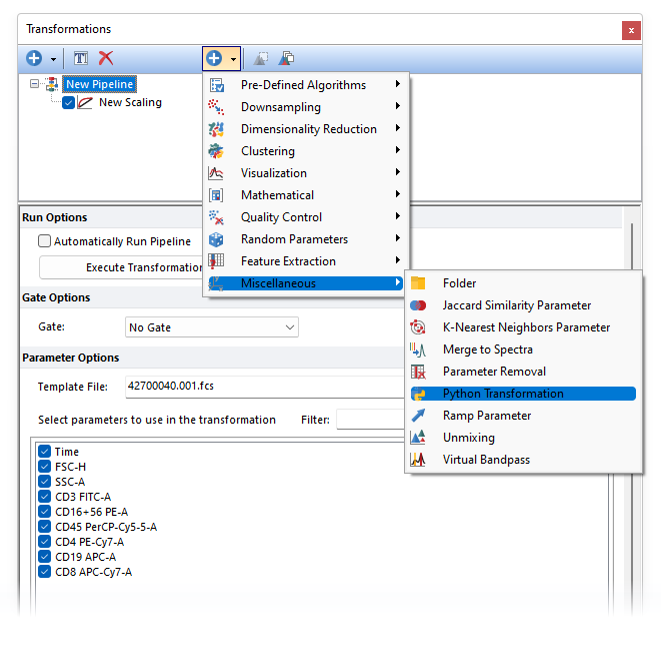Select Parameter Removal from submenu
The width and height of the screenshot is (661, 648).
(494, 372)
